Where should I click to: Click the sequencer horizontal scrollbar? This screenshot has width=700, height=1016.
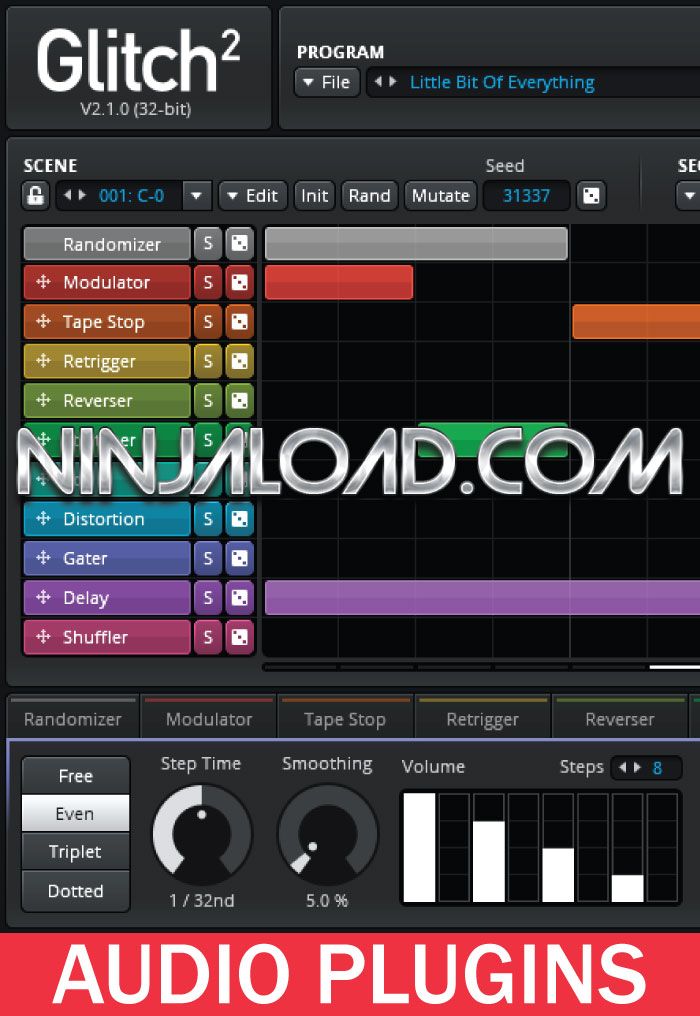coord(481,667)
